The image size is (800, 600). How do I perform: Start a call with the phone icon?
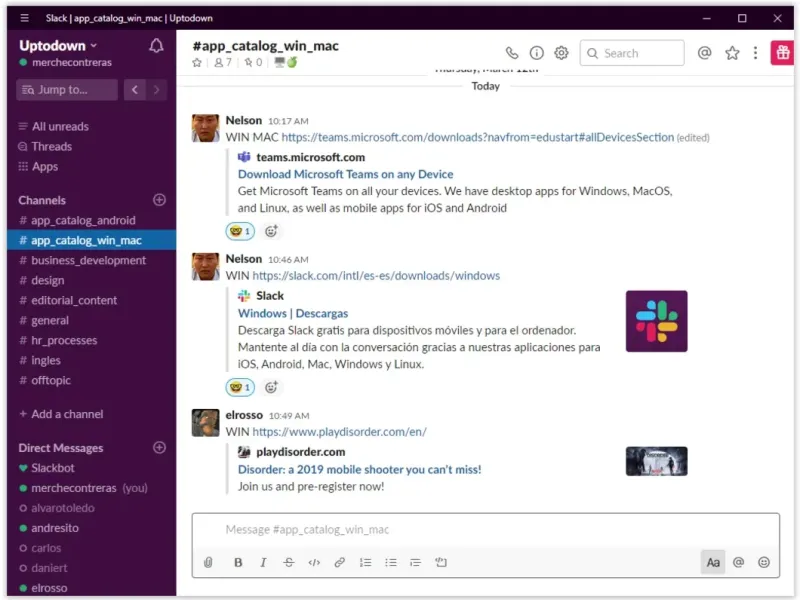pos(512,53)
